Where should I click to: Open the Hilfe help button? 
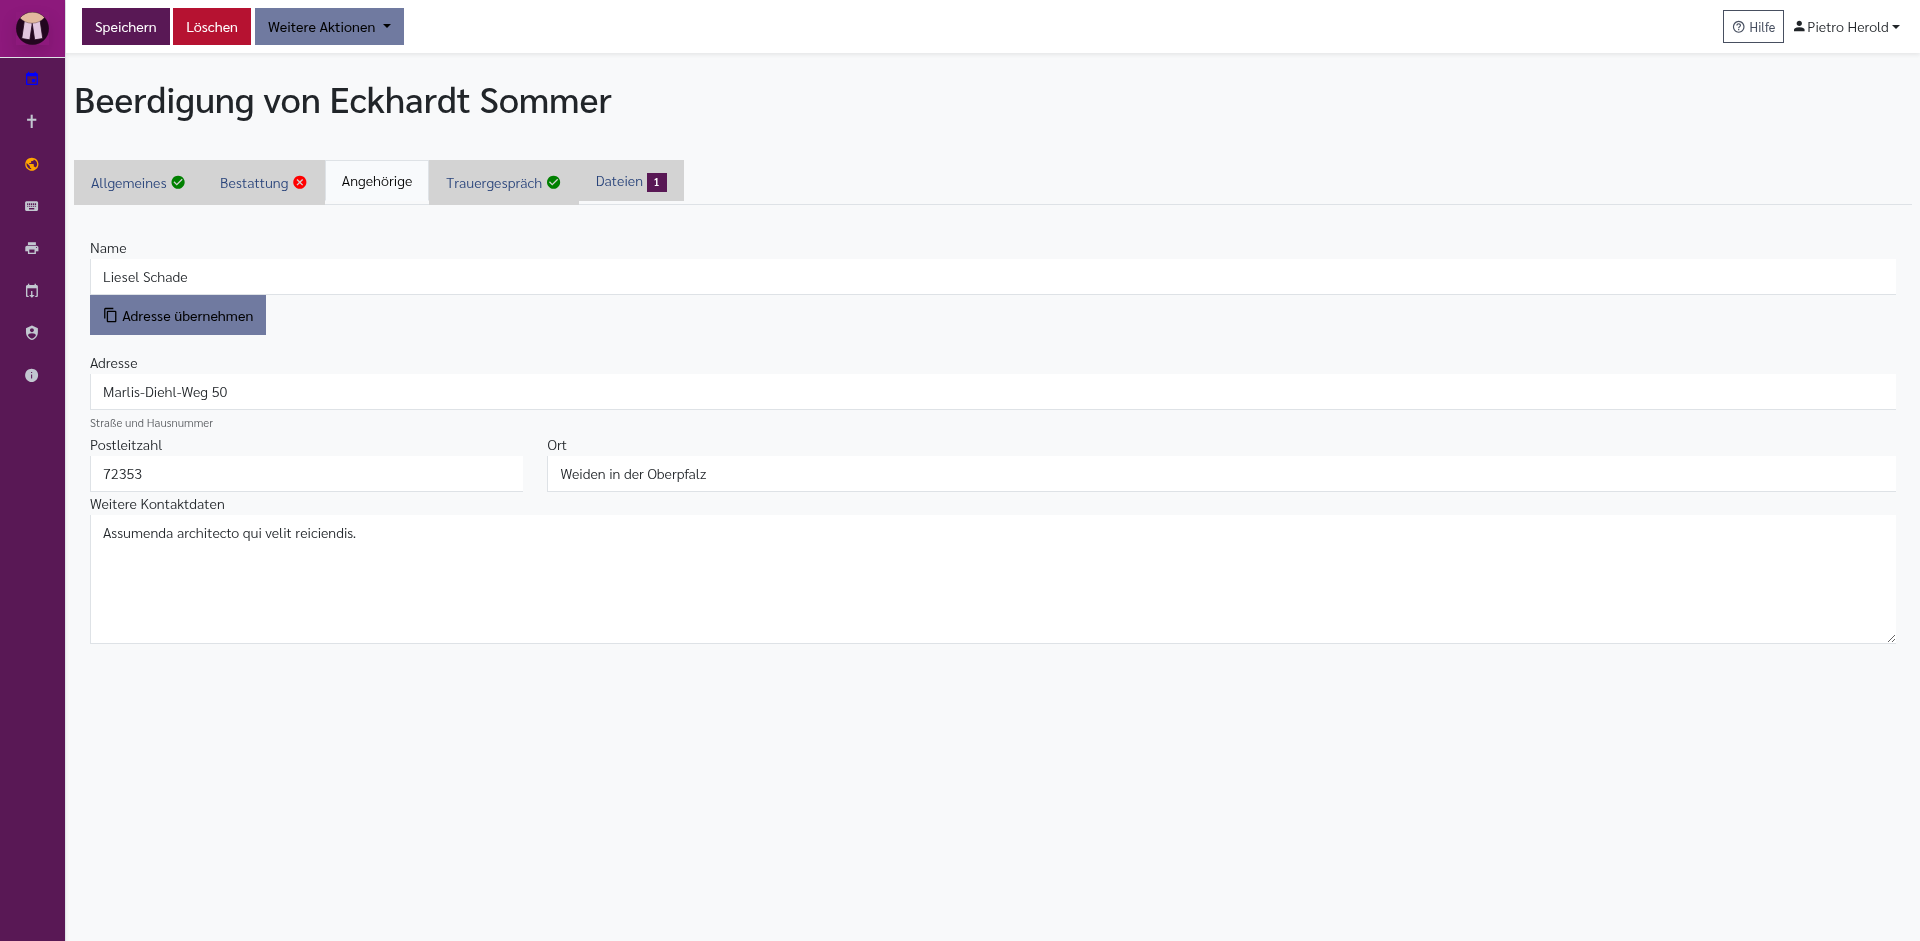click(x=1753, y=27)
